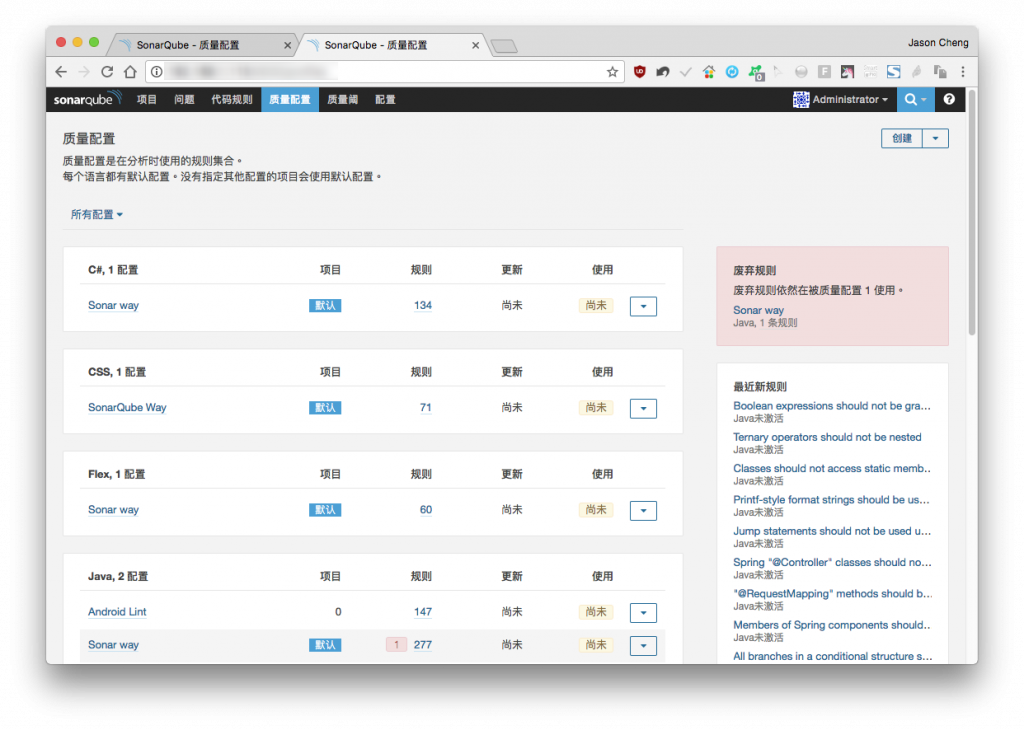Click the page vertical scrollbar

point(972,212)
